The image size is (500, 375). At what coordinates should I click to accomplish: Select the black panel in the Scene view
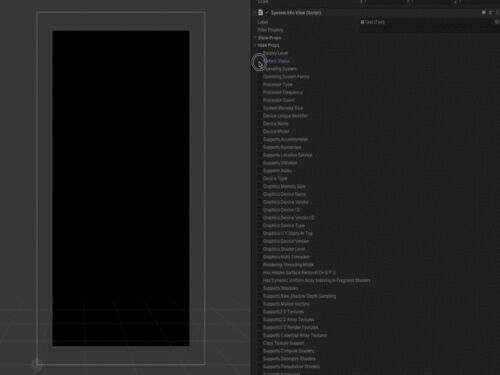click(121, 188)
